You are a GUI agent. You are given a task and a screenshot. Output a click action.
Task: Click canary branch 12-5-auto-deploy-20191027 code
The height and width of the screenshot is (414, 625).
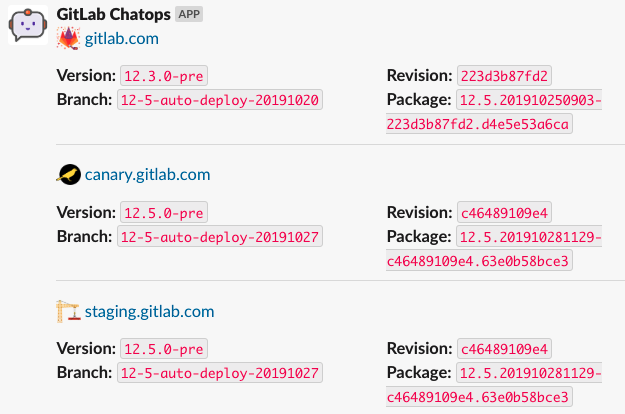click(220, 237)
